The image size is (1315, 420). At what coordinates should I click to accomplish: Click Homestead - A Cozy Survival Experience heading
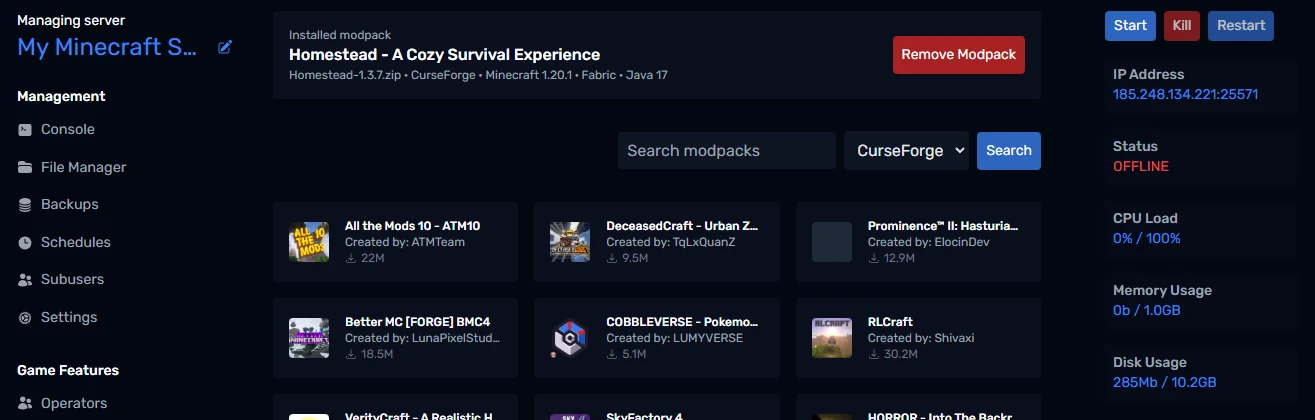click(x=444, y=55)
